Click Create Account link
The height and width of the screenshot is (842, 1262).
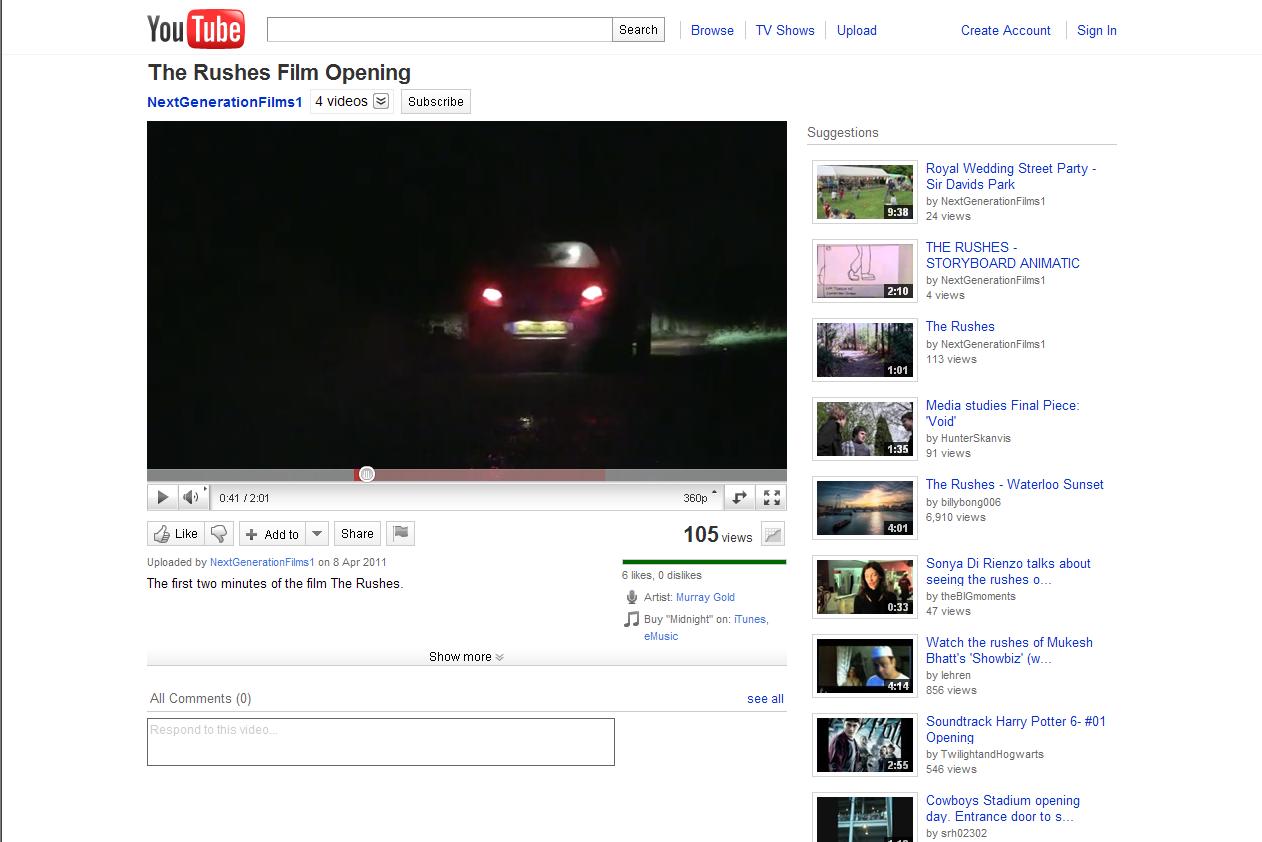[1006, 30]
